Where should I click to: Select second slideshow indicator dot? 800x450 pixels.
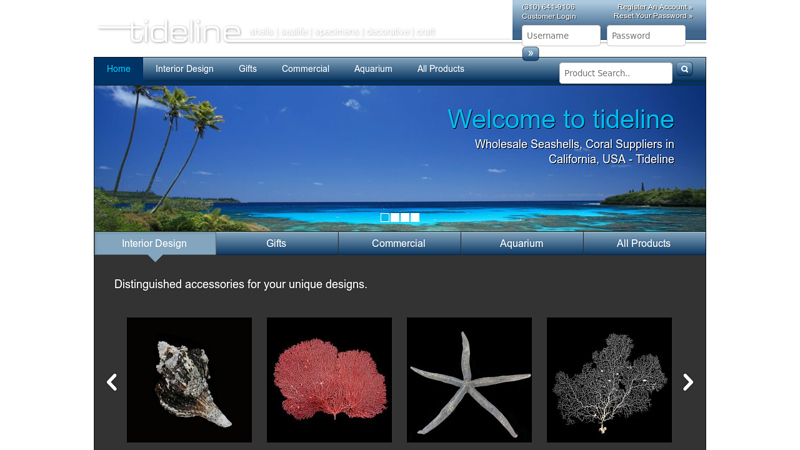[395, 217]
